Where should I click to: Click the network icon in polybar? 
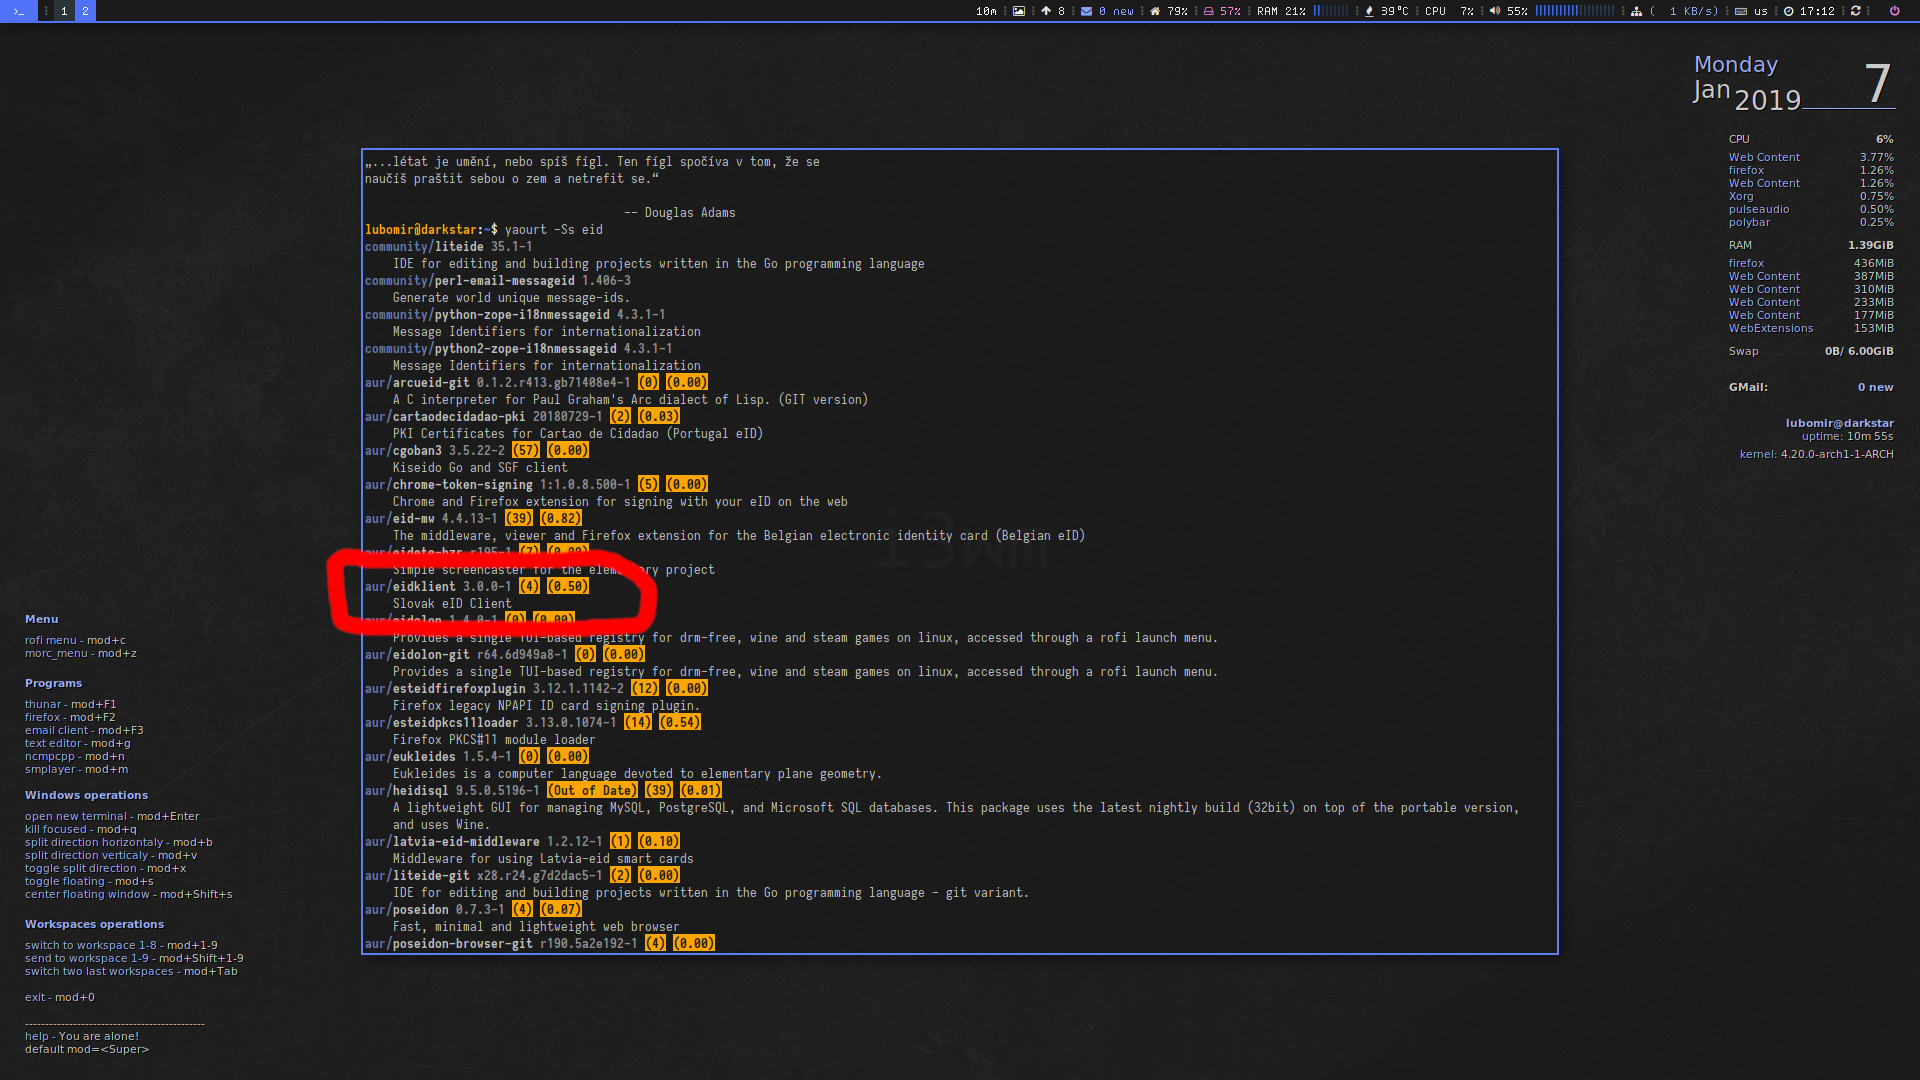(x=1636, y=11)
